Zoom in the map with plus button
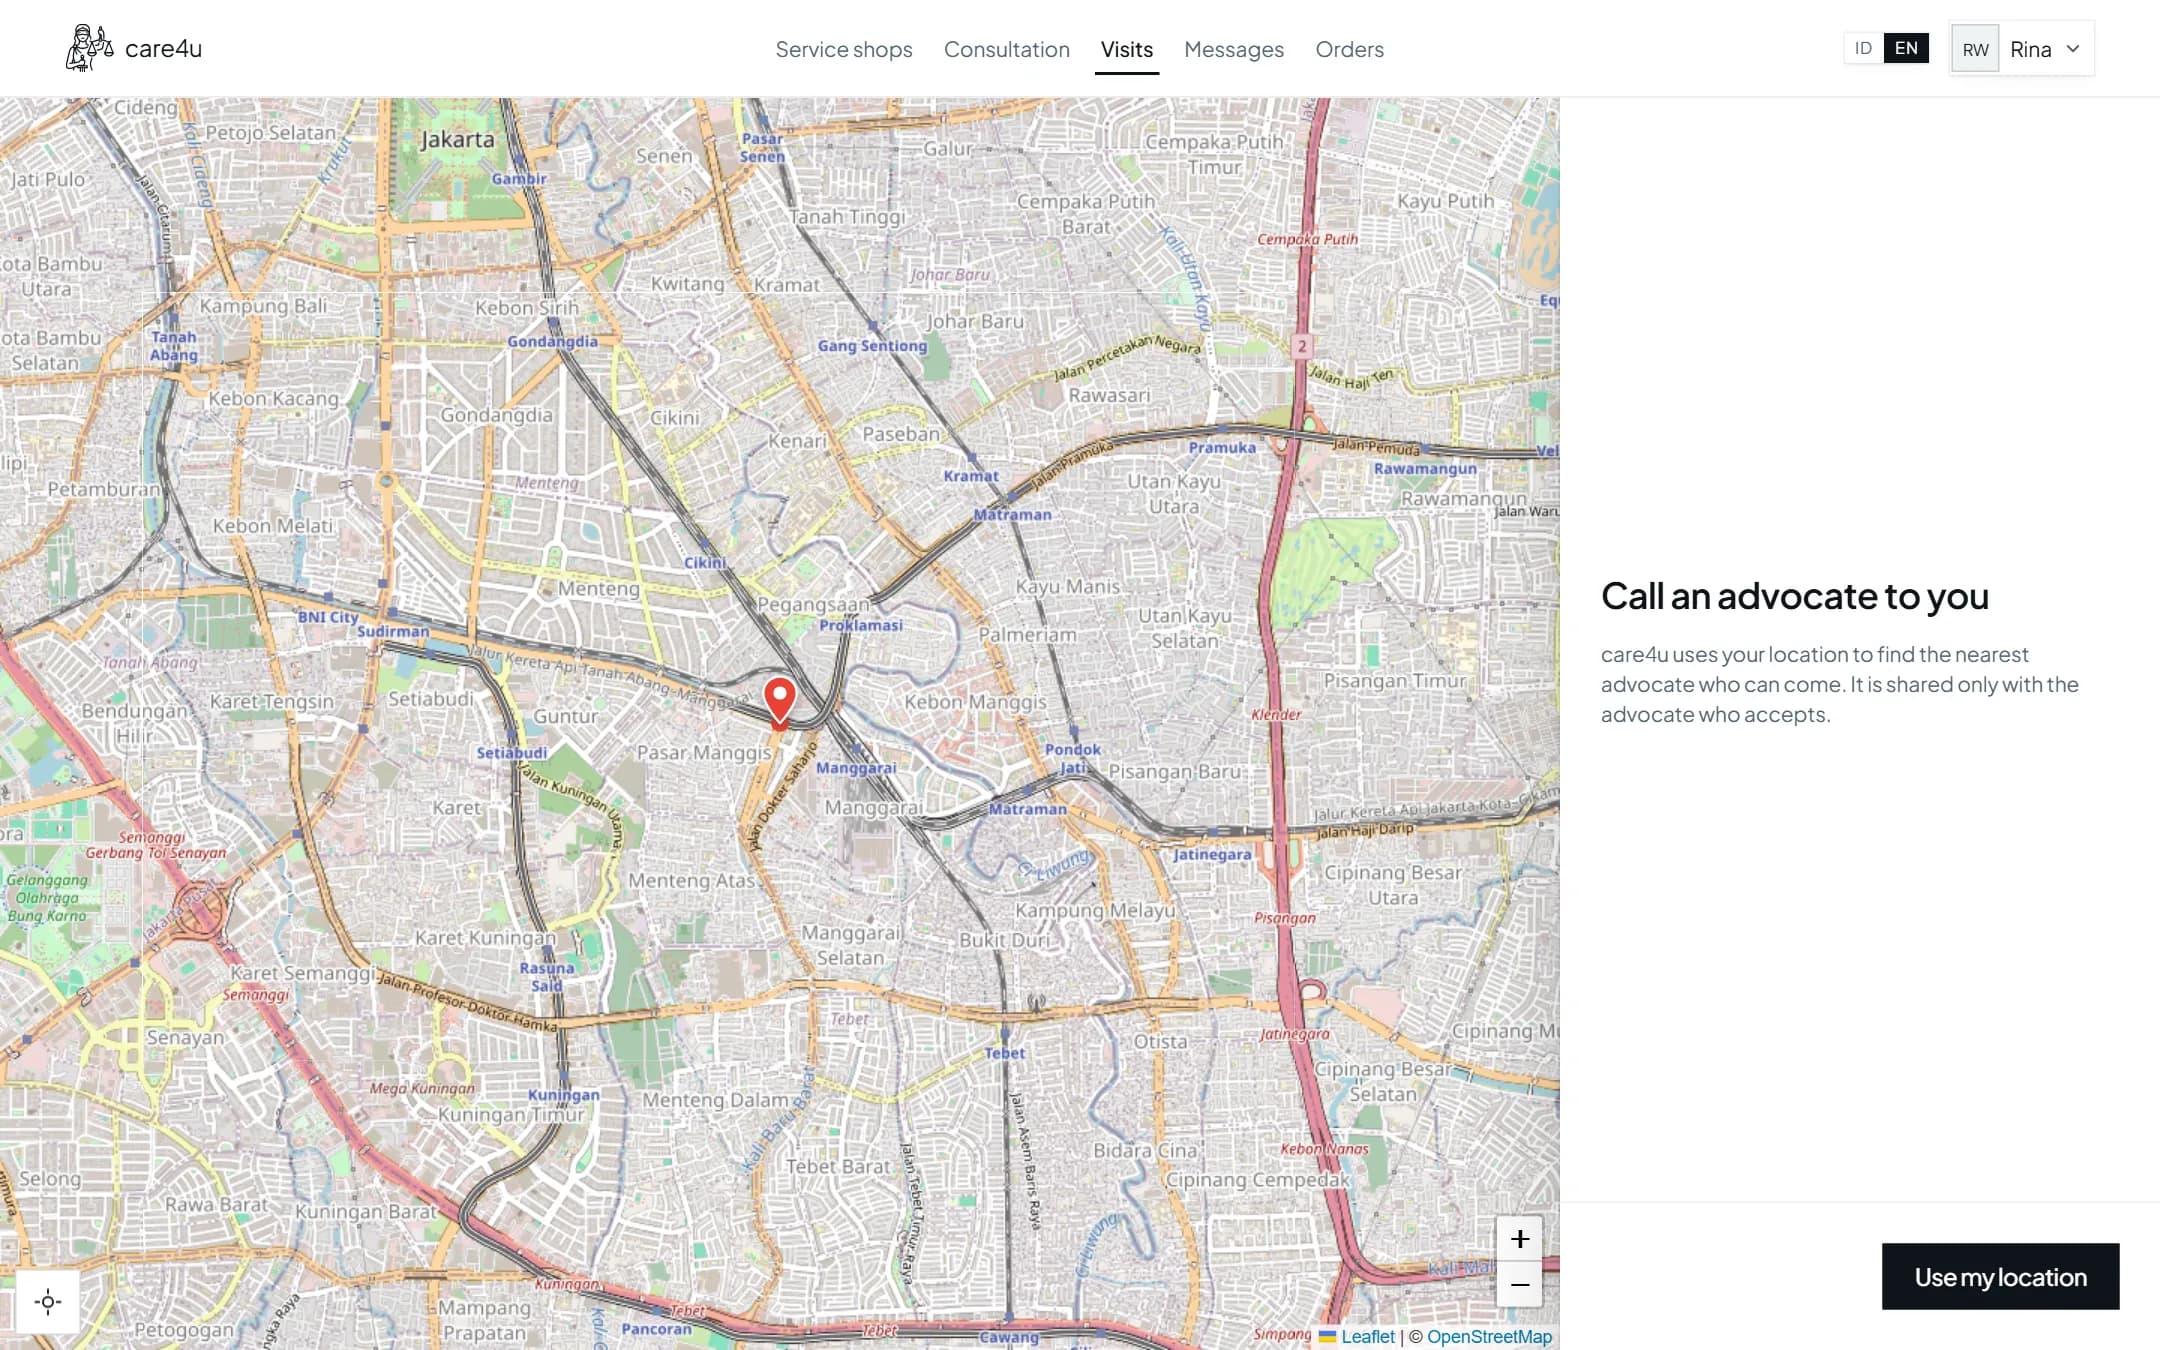2160x1350 pixels. click(1519, 1240)
